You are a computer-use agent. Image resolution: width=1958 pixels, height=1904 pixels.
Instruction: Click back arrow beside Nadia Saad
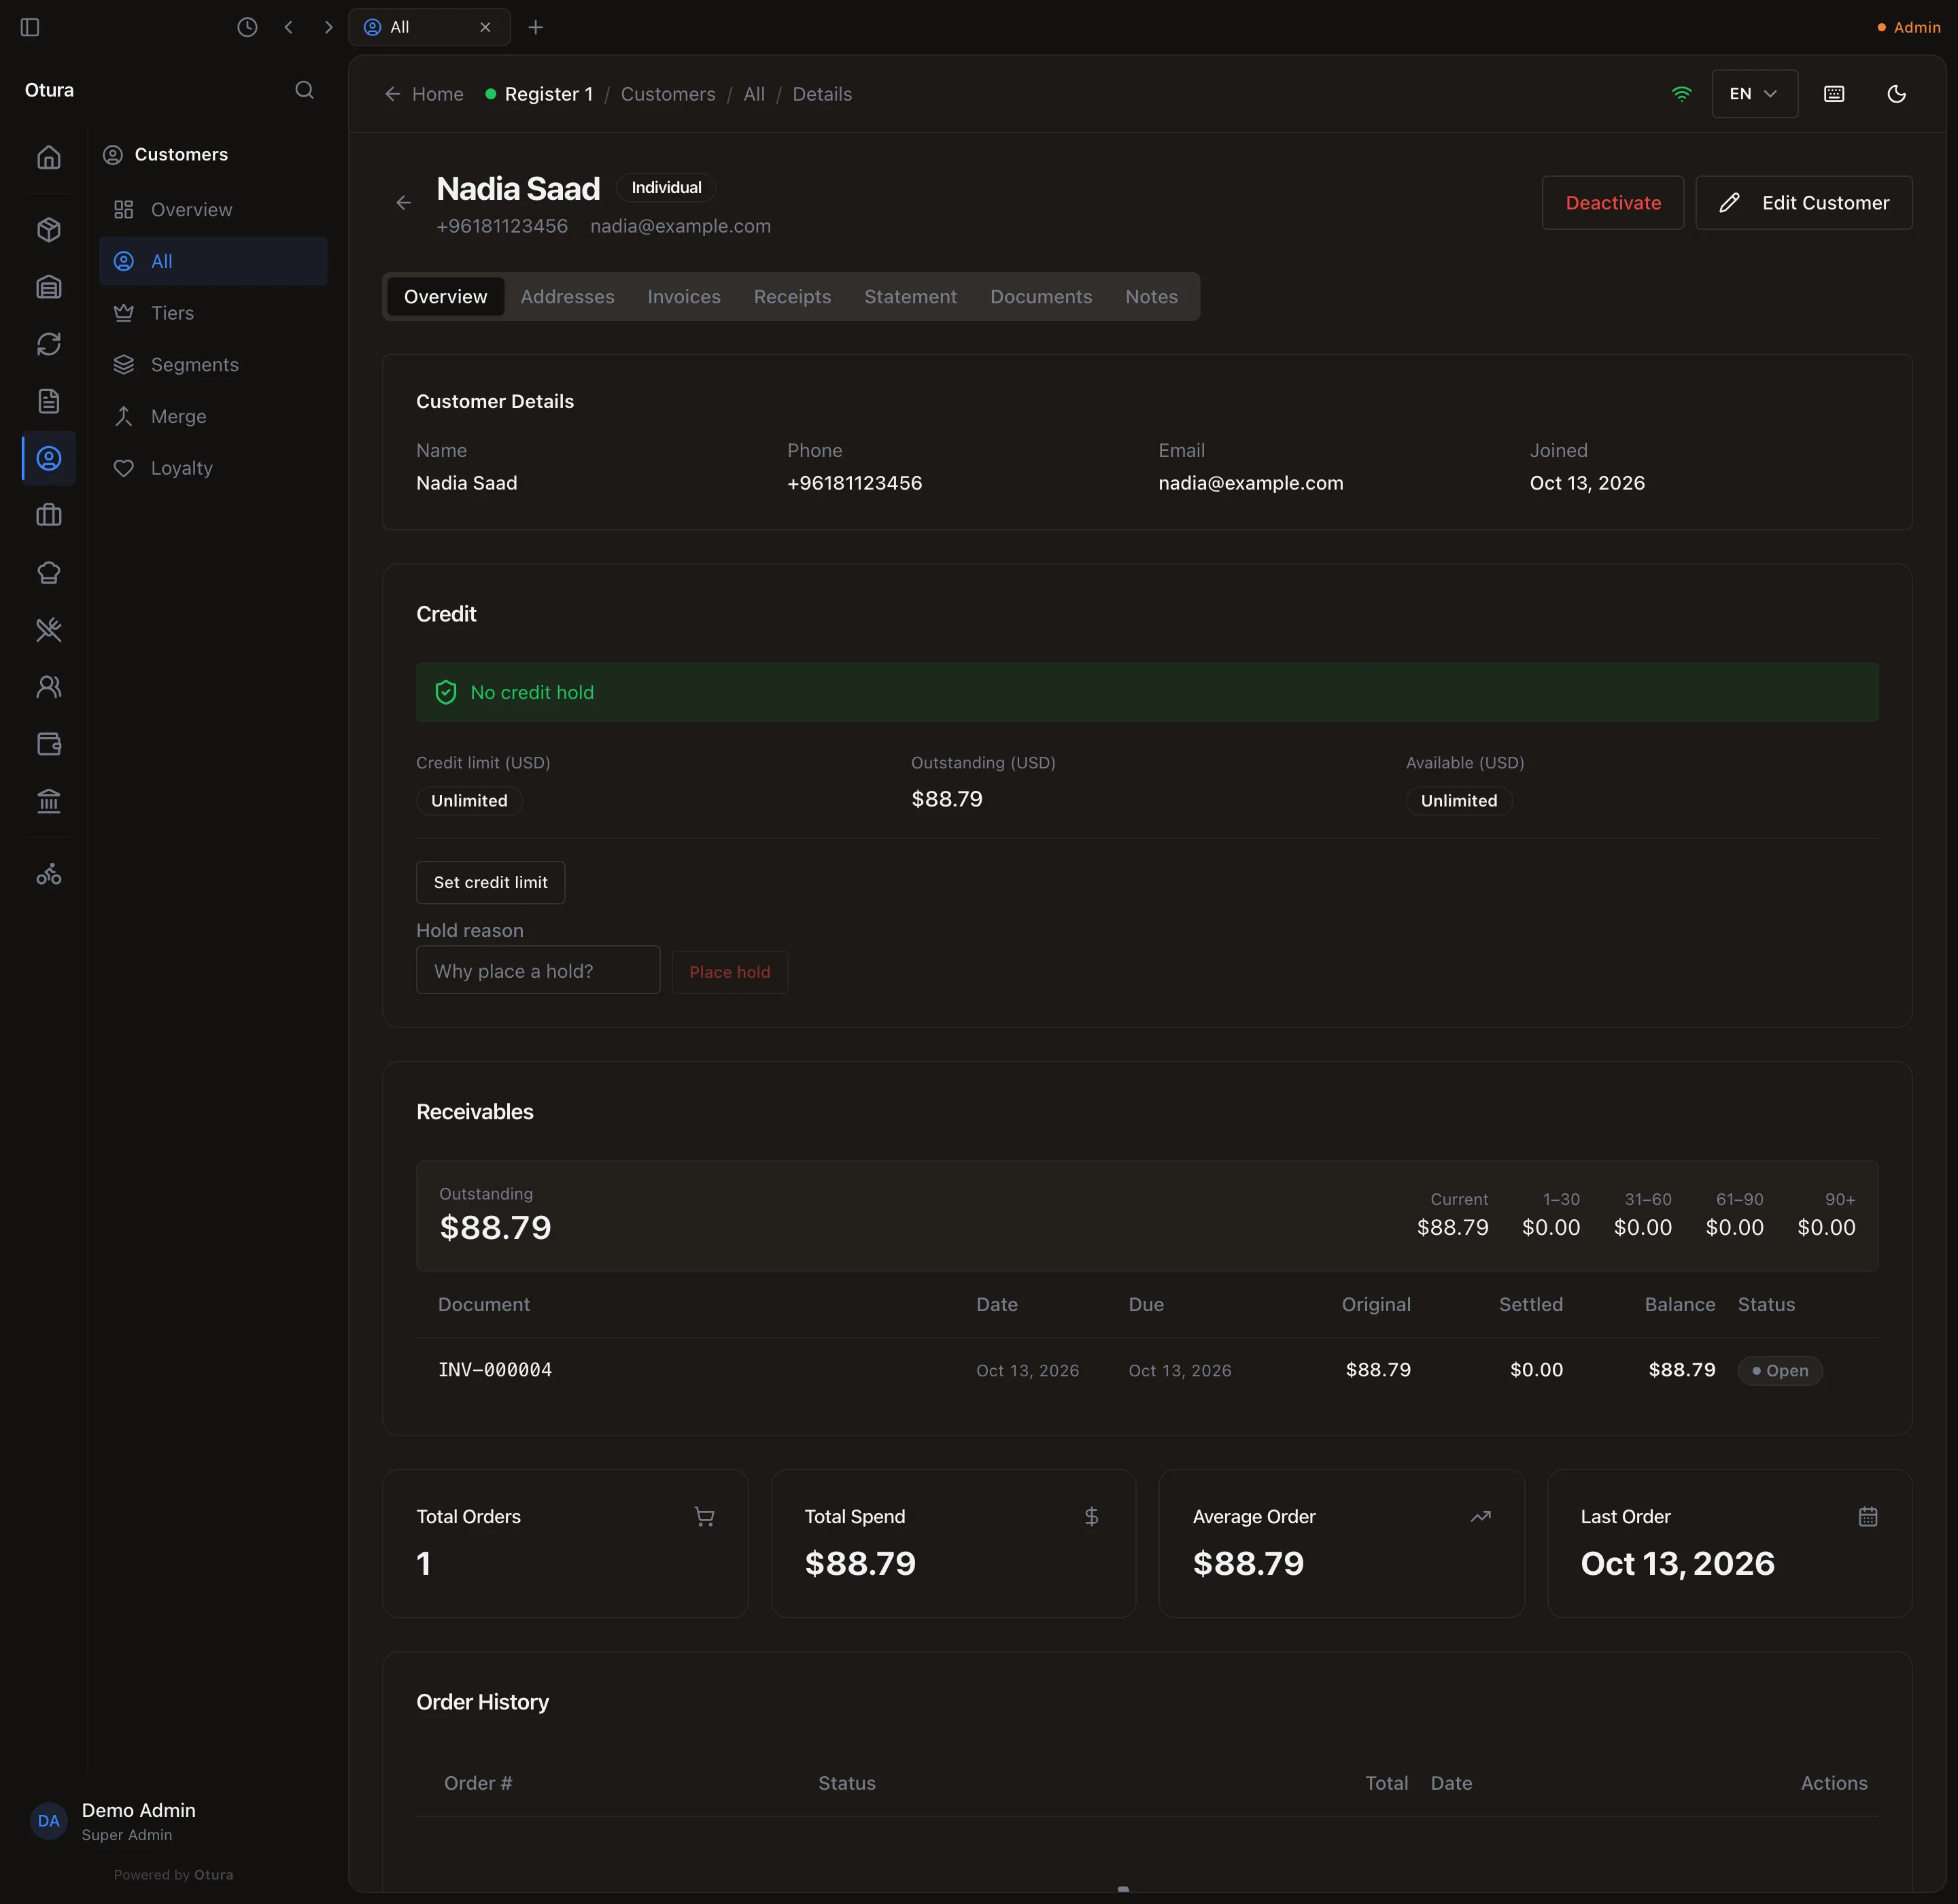point(403,203)
